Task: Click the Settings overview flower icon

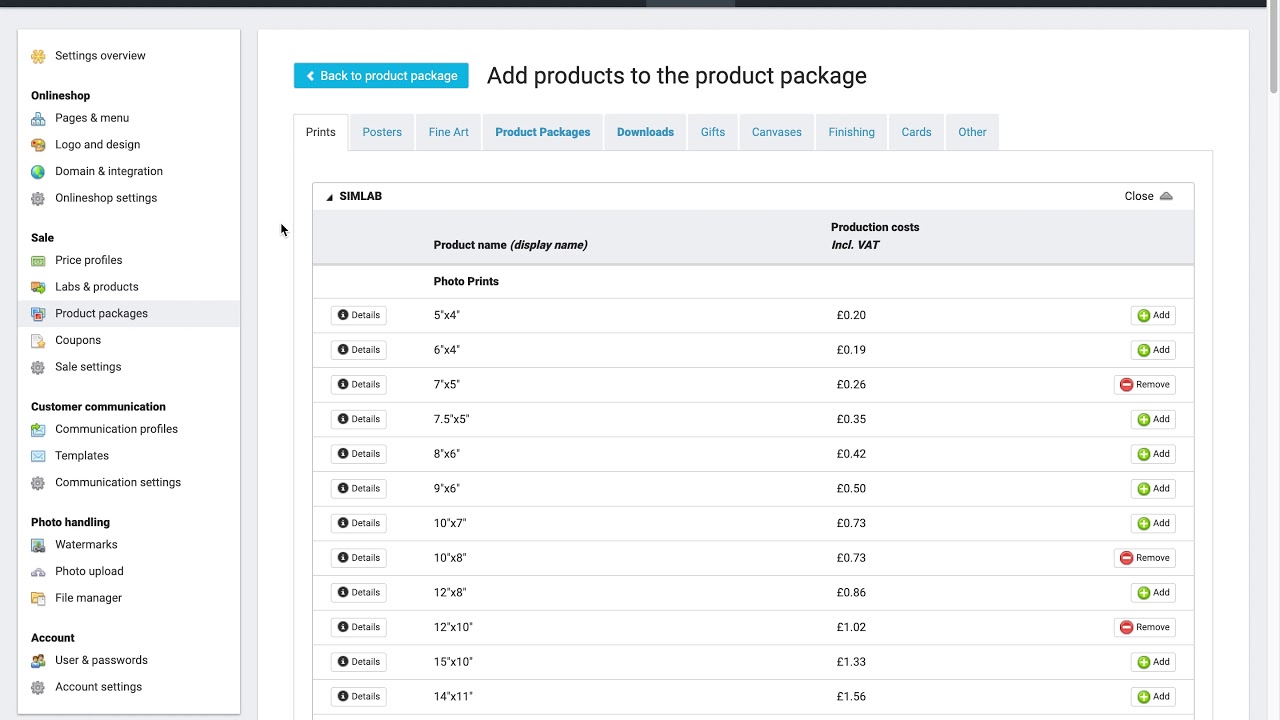Action: [38, 56]
